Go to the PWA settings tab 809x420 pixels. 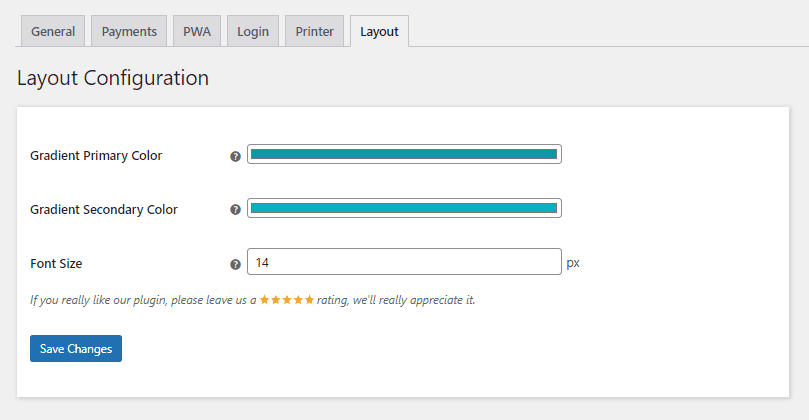click(196, 31)
